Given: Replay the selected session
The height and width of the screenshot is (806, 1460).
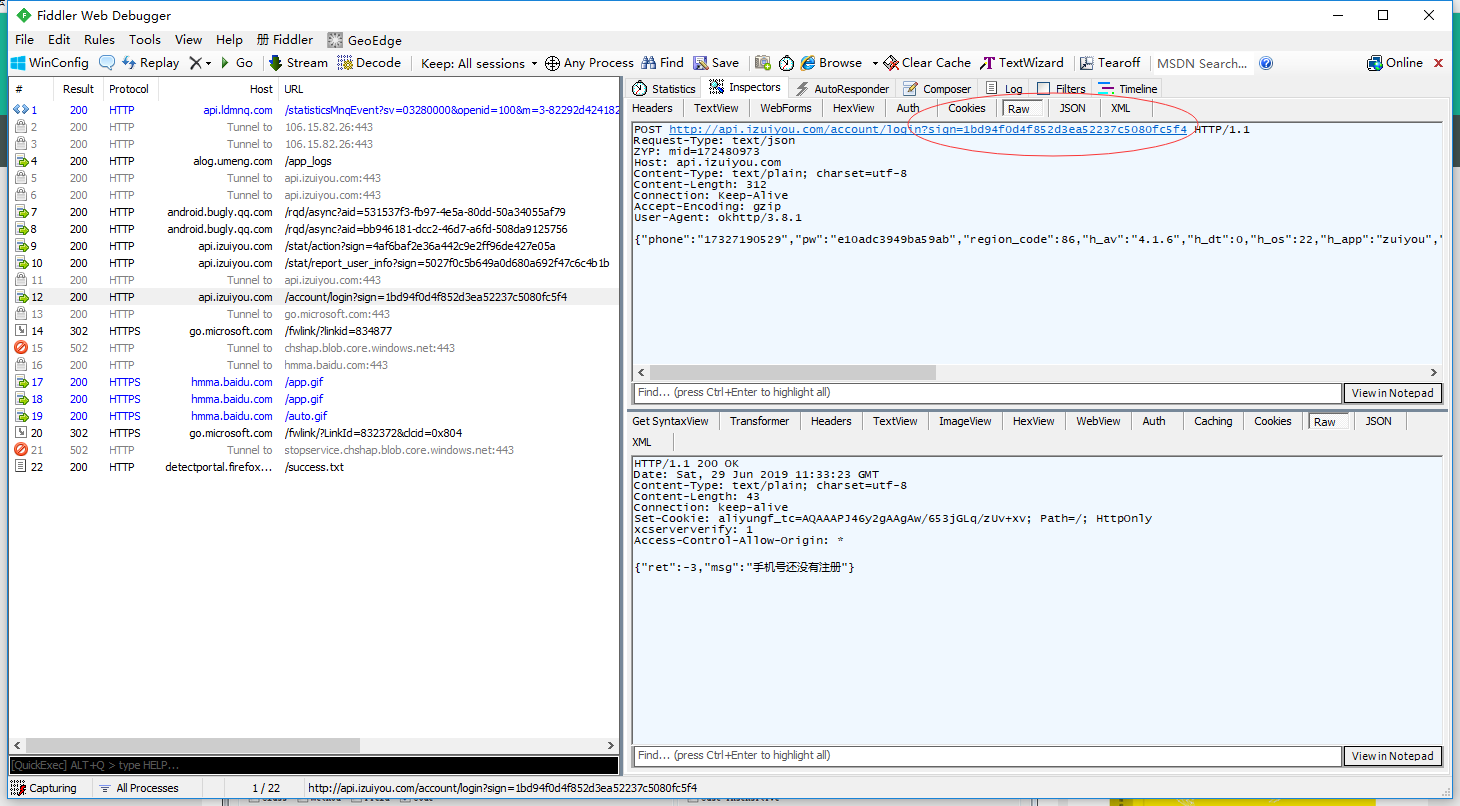Looking at the screenshot, I should 150,63.
